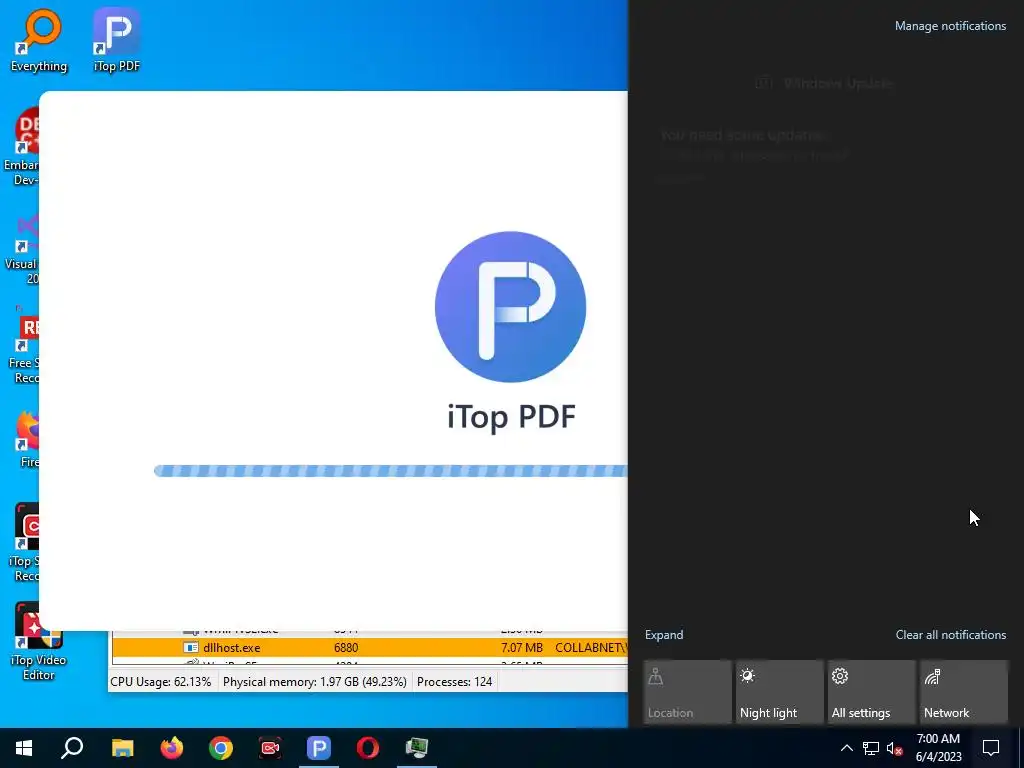Screen dimensions: 1024x768
Task: Expand the quick actions panel
Action: pos(664,635)
